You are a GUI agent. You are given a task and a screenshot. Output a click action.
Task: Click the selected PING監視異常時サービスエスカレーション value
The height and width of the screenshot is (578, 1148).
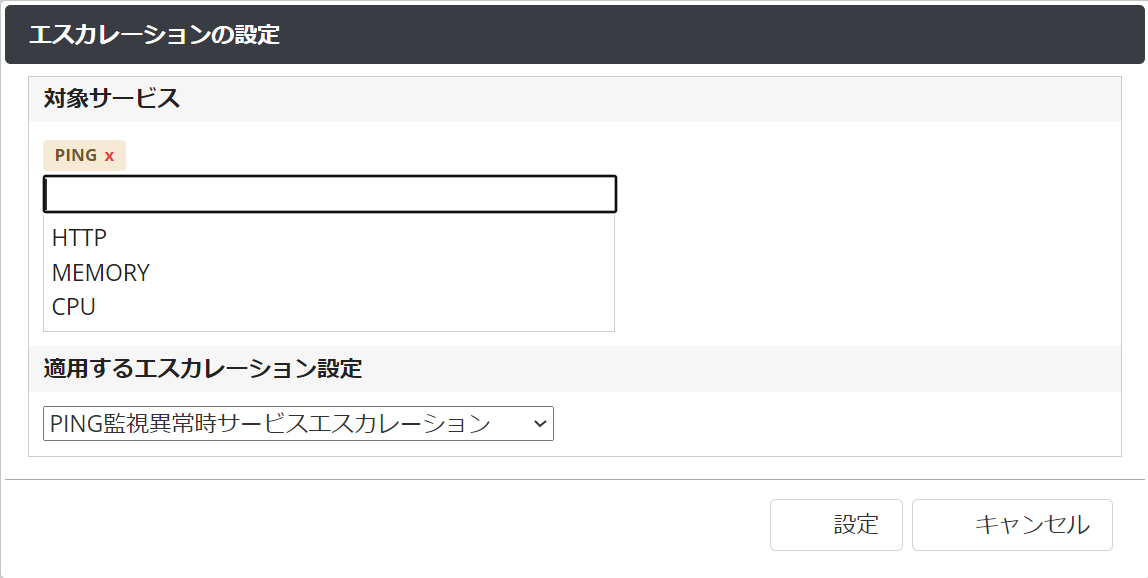point(270,423)
